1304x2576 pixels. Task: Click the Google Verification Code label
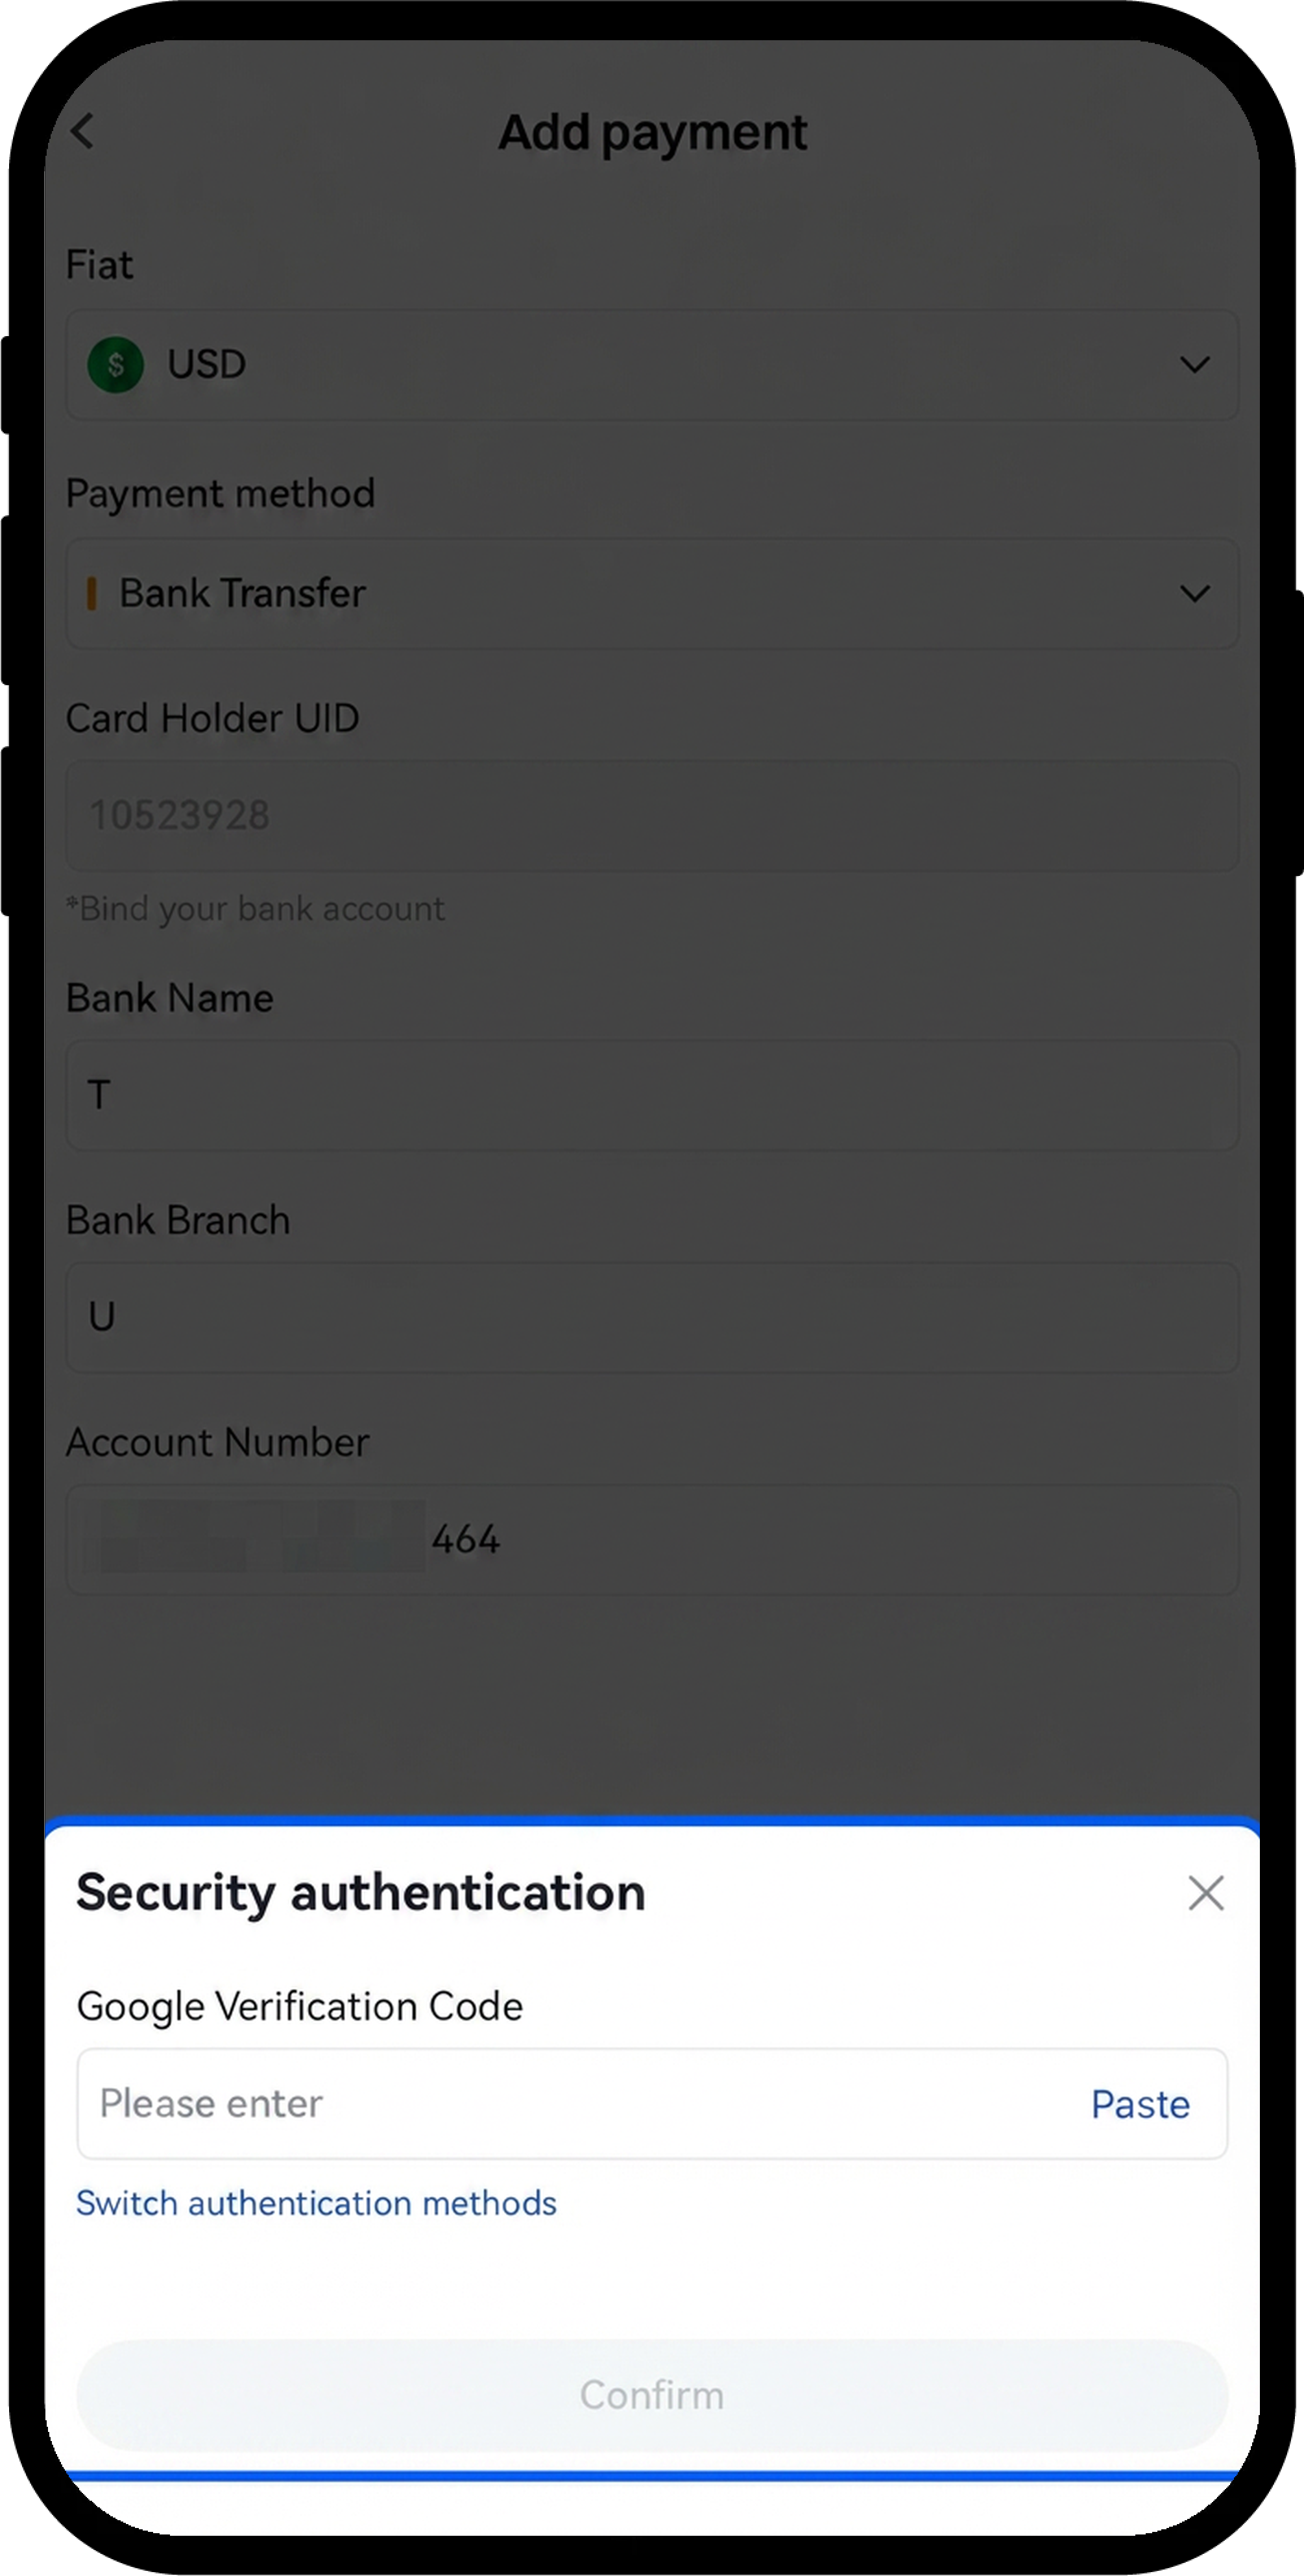[299, 2006]
